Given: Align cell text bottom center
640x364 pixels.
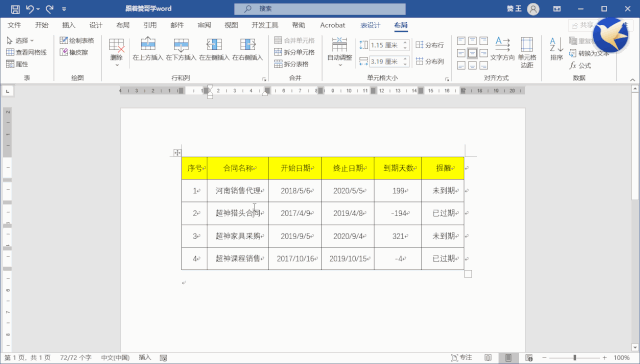Looking at the screenshot, I should click(472, 65).
